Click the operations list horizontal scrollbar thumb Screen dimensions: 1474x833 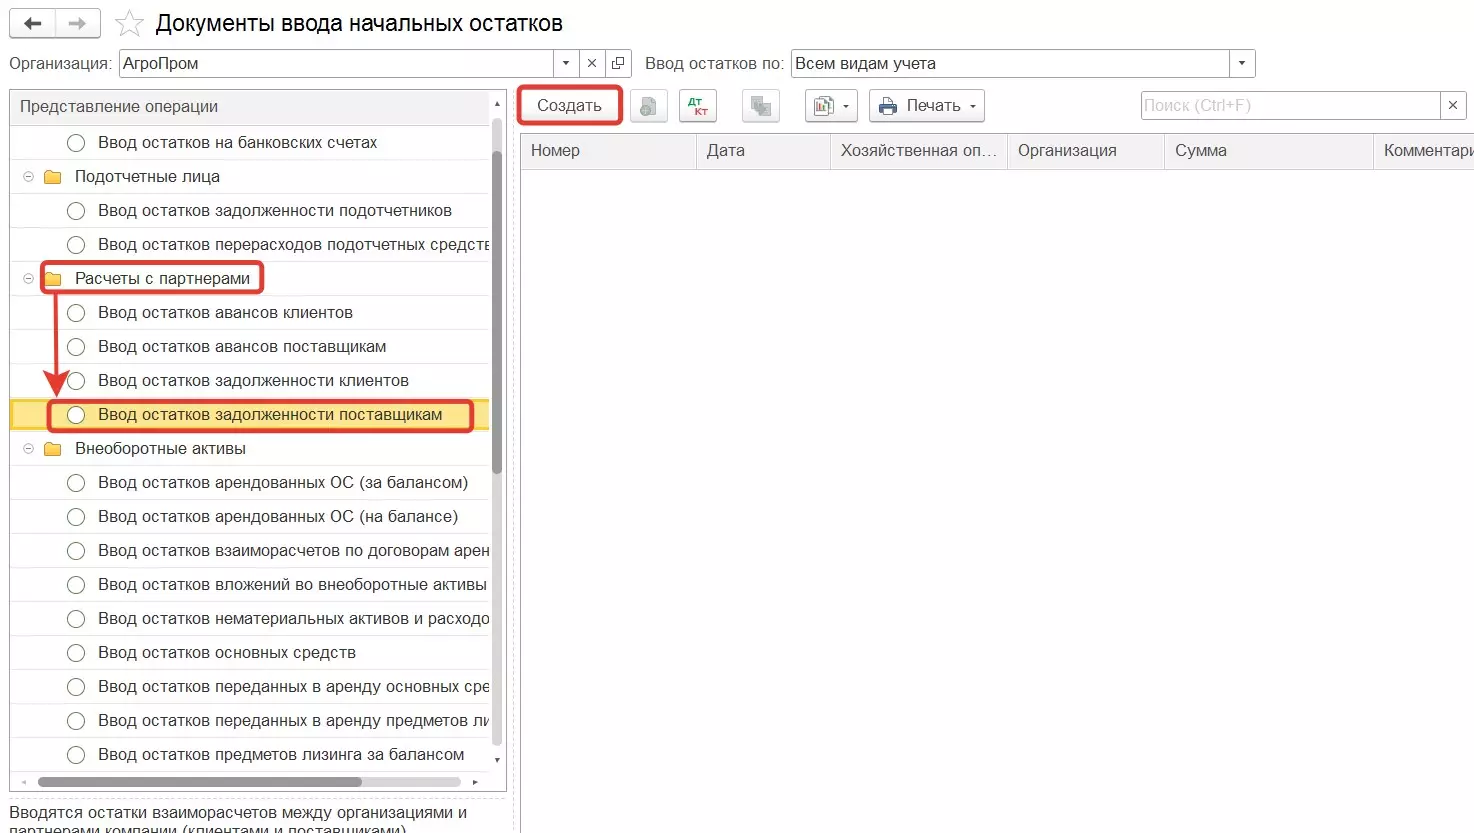point(200,782)
